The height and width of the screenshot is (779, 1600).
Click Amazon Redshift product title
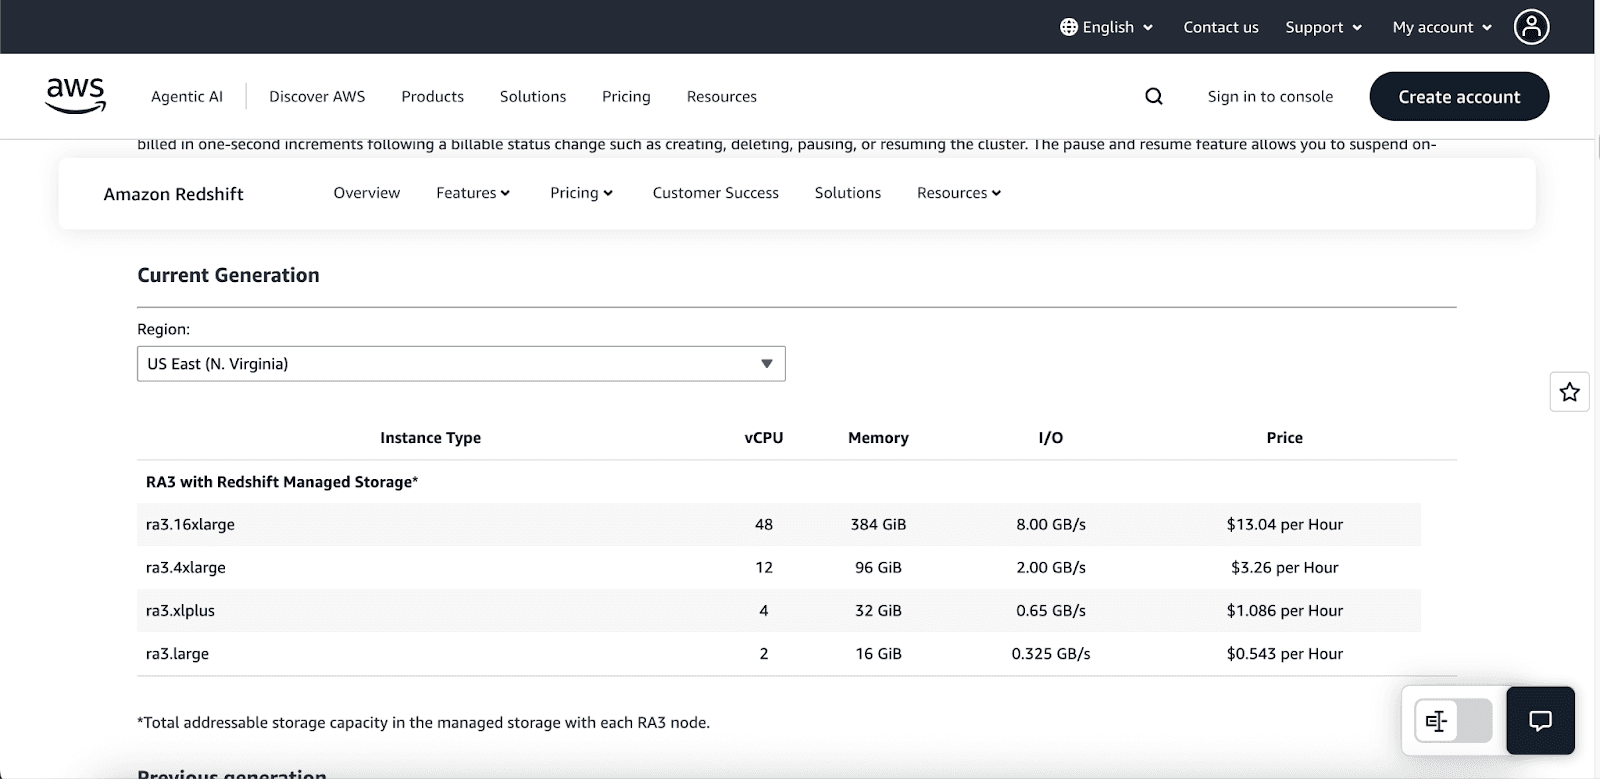[x=173, y=194]
